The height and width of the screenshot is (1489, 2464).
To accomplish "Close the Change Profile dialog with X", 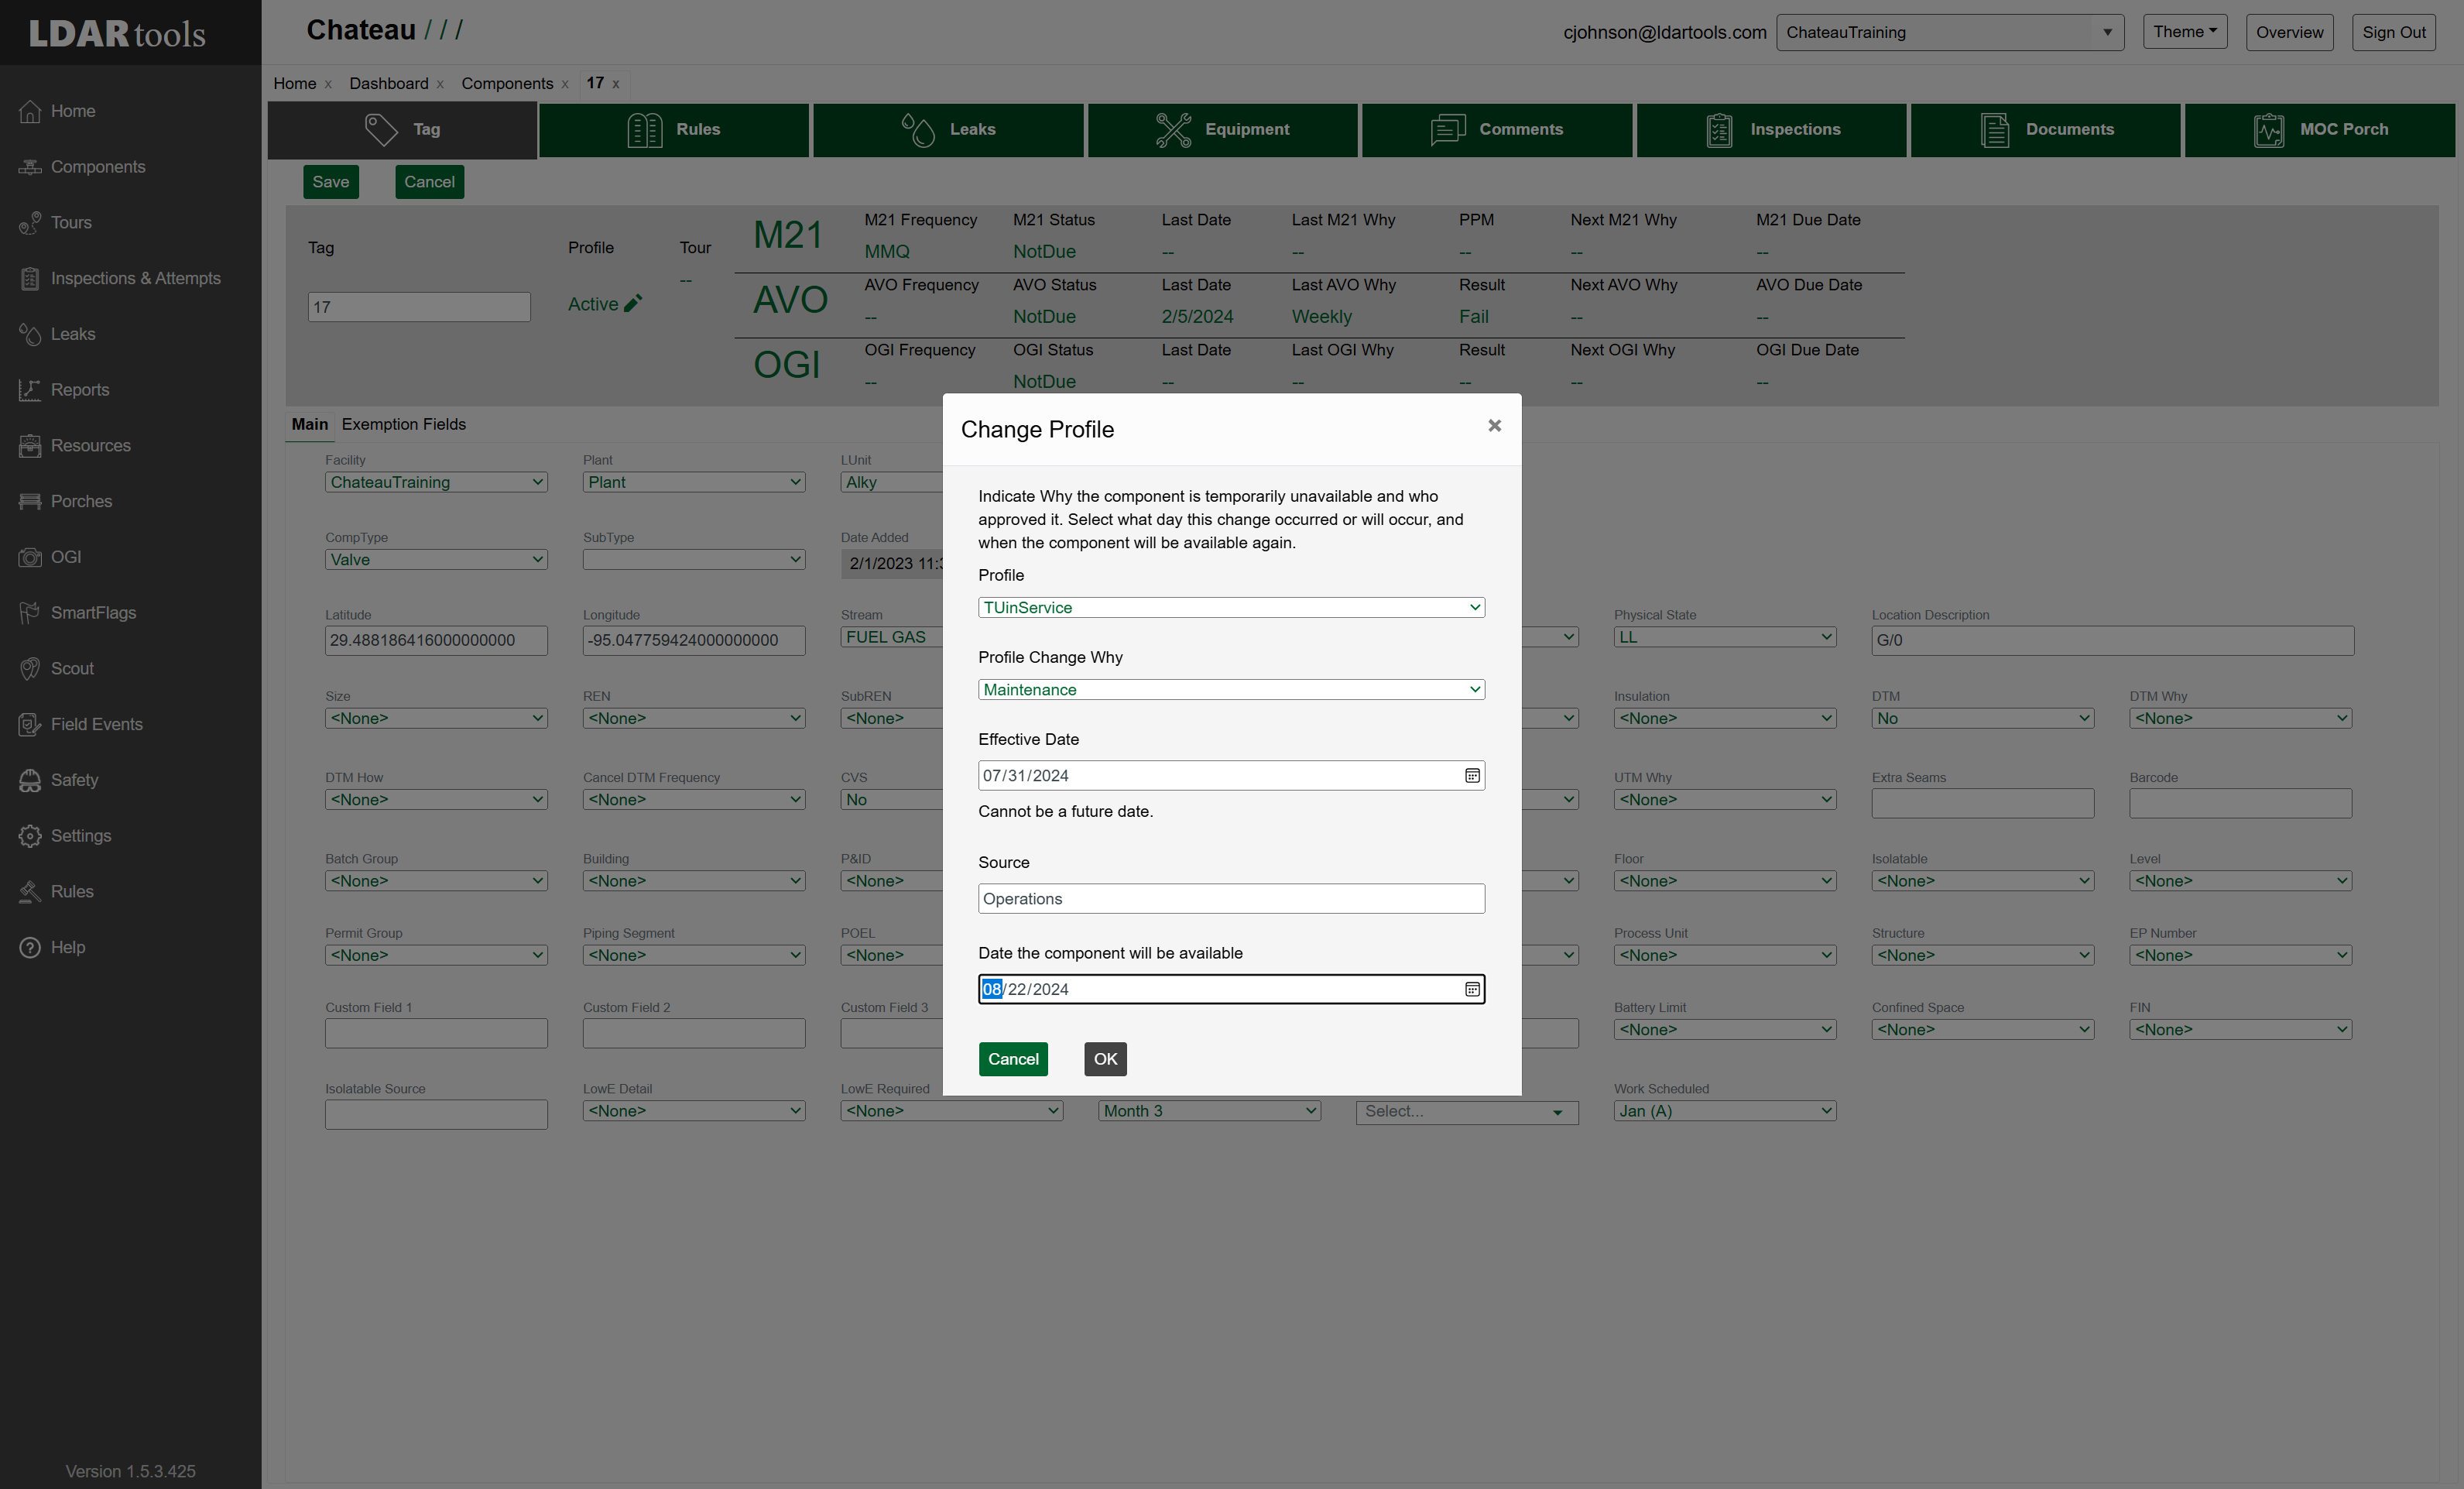I will [1494, 426].
